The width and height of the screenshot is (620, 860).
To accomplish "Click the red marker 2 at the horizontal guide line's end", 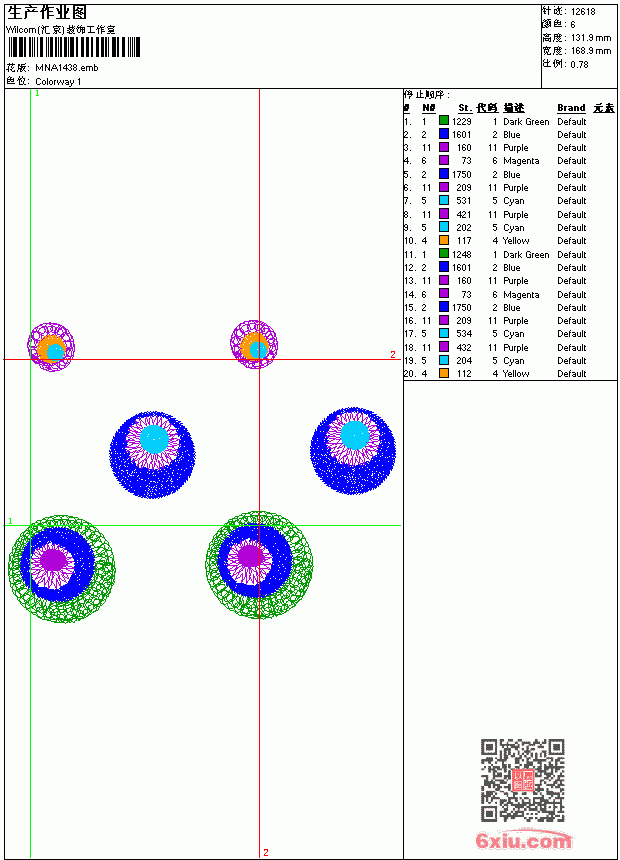I will [393, 354].
